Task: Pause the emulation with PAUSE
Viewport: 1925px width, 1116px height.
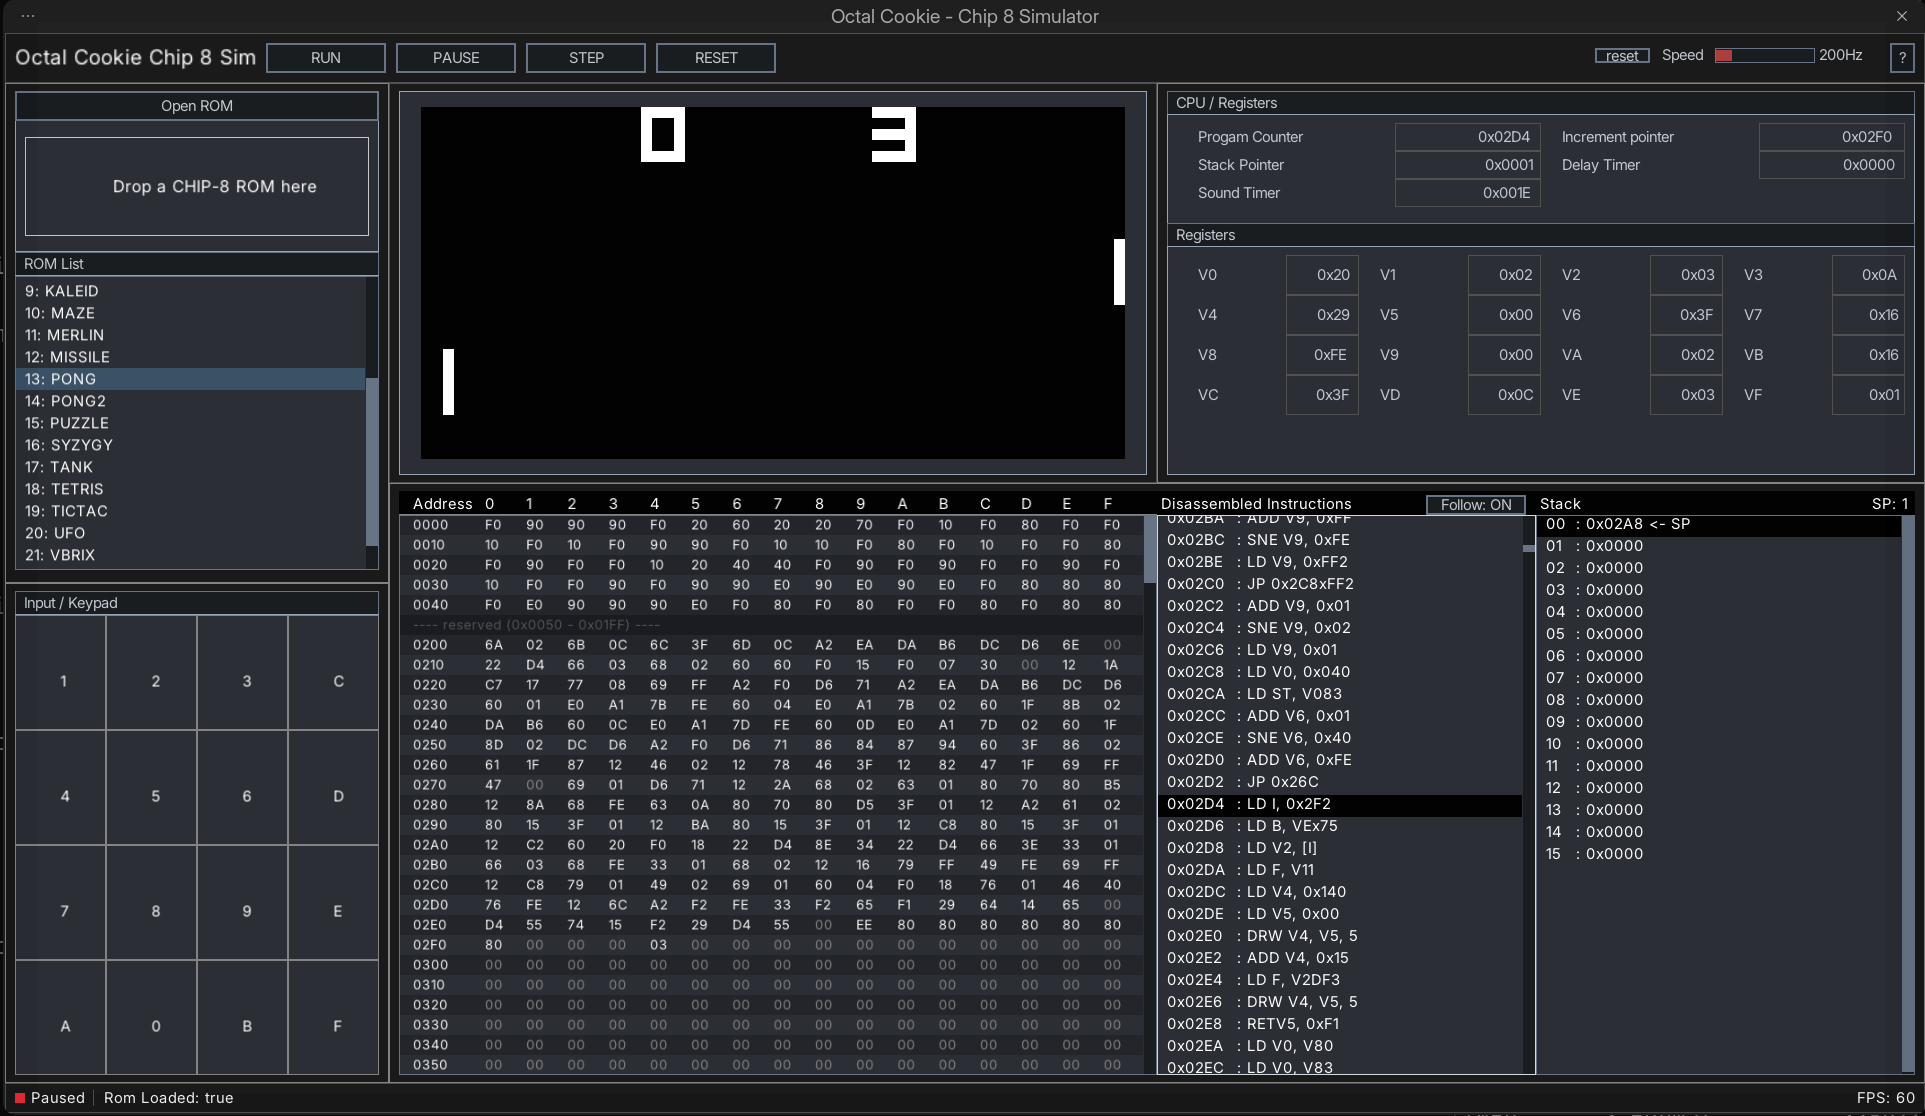Action: (x=456, y=58)
